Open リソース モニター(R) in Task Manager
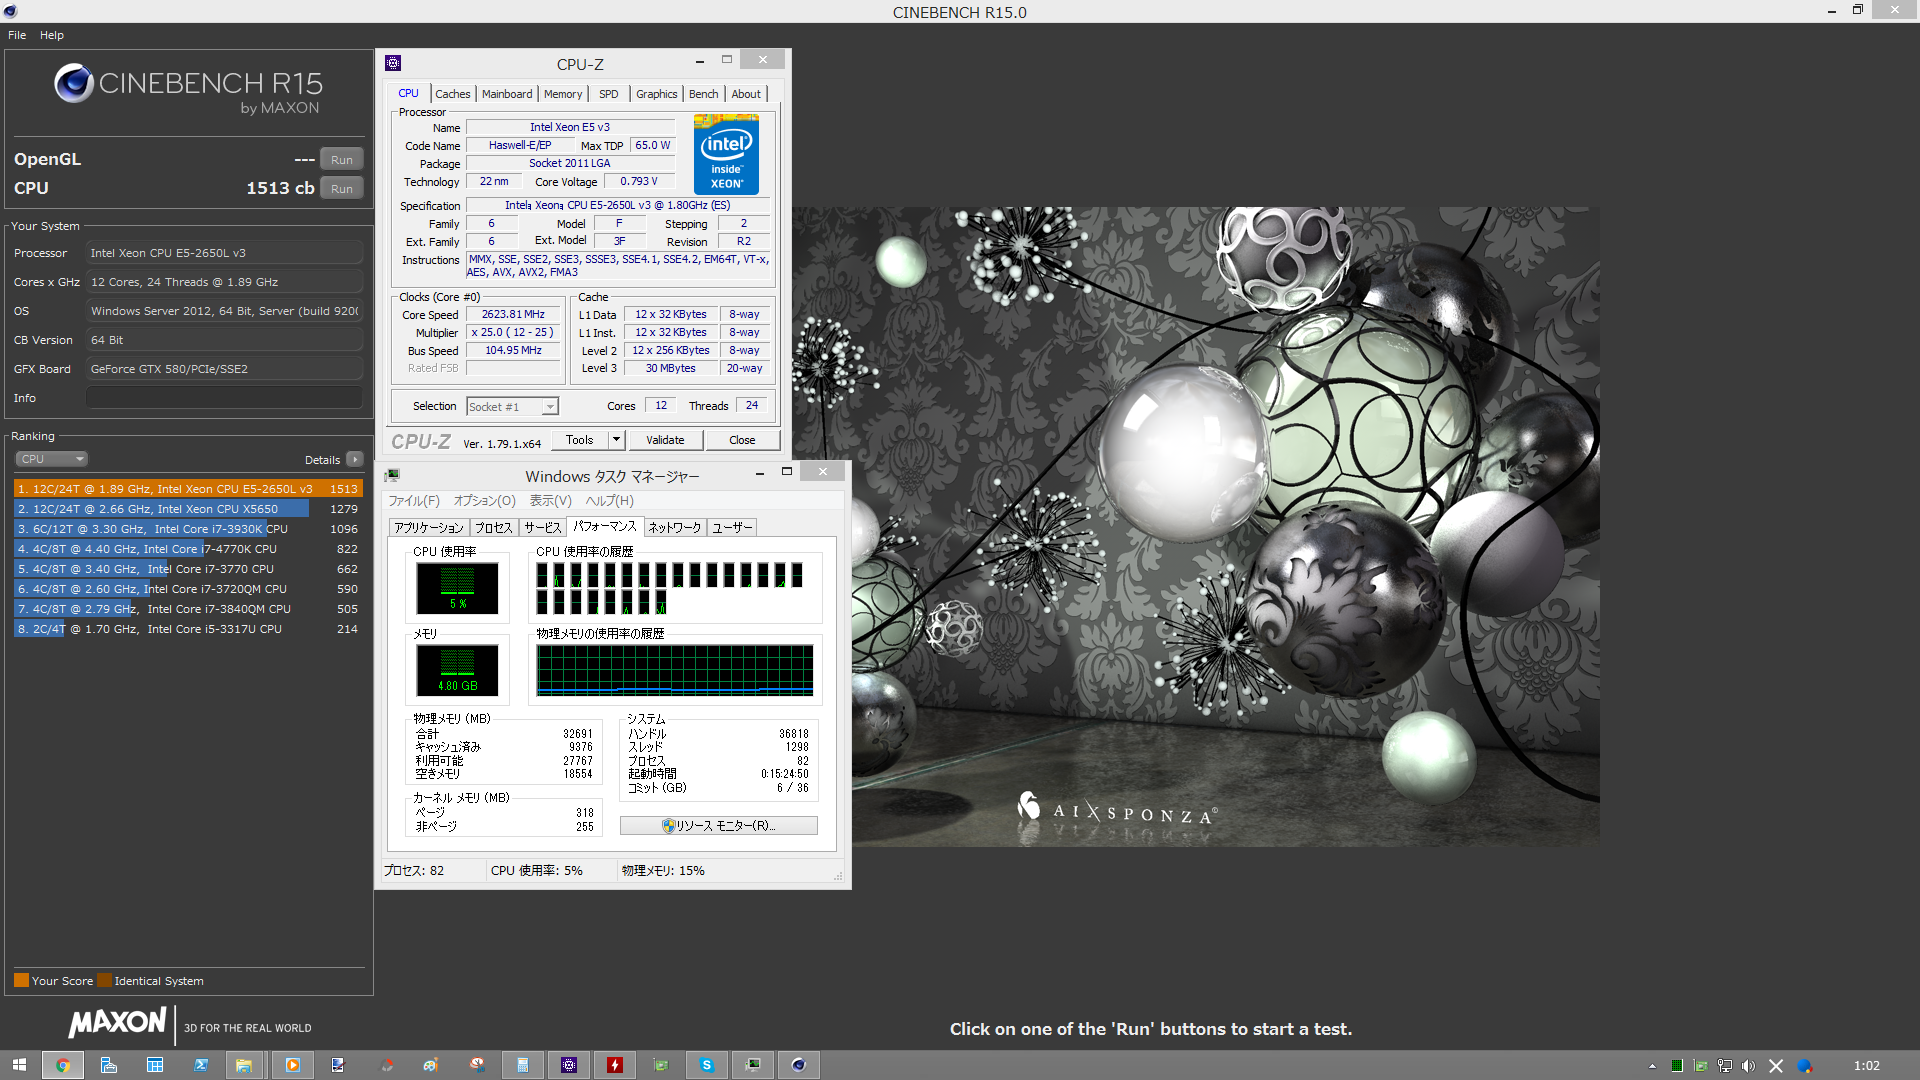The height and width of the screenshot is (1080, 1920). (719, 826)
